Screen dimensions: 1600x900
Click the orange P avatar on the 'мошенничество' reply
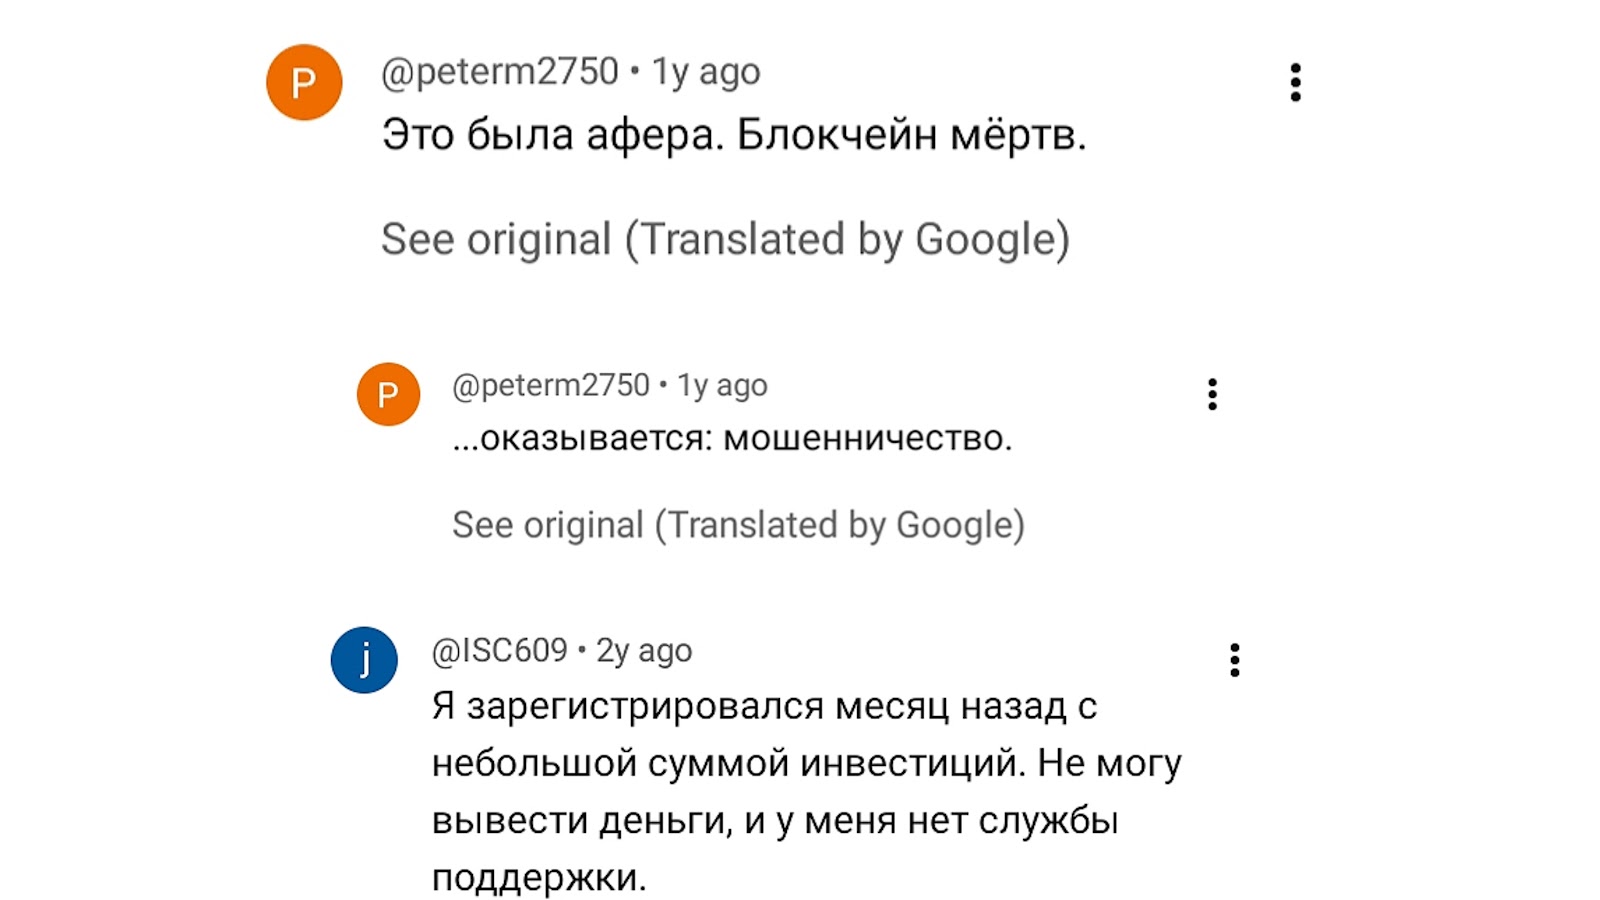388,394
